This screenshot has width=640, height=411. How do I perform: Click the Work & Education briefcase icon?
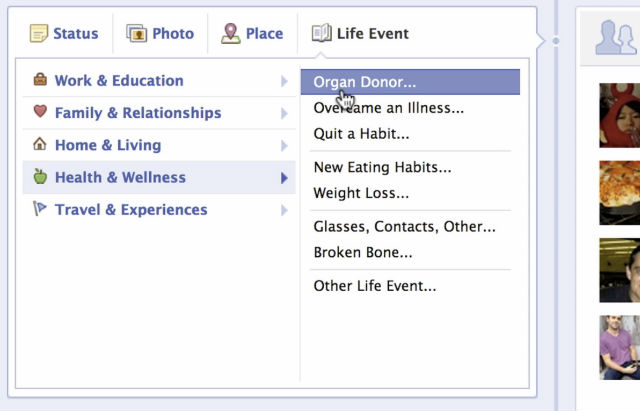(x=40, y=80)
